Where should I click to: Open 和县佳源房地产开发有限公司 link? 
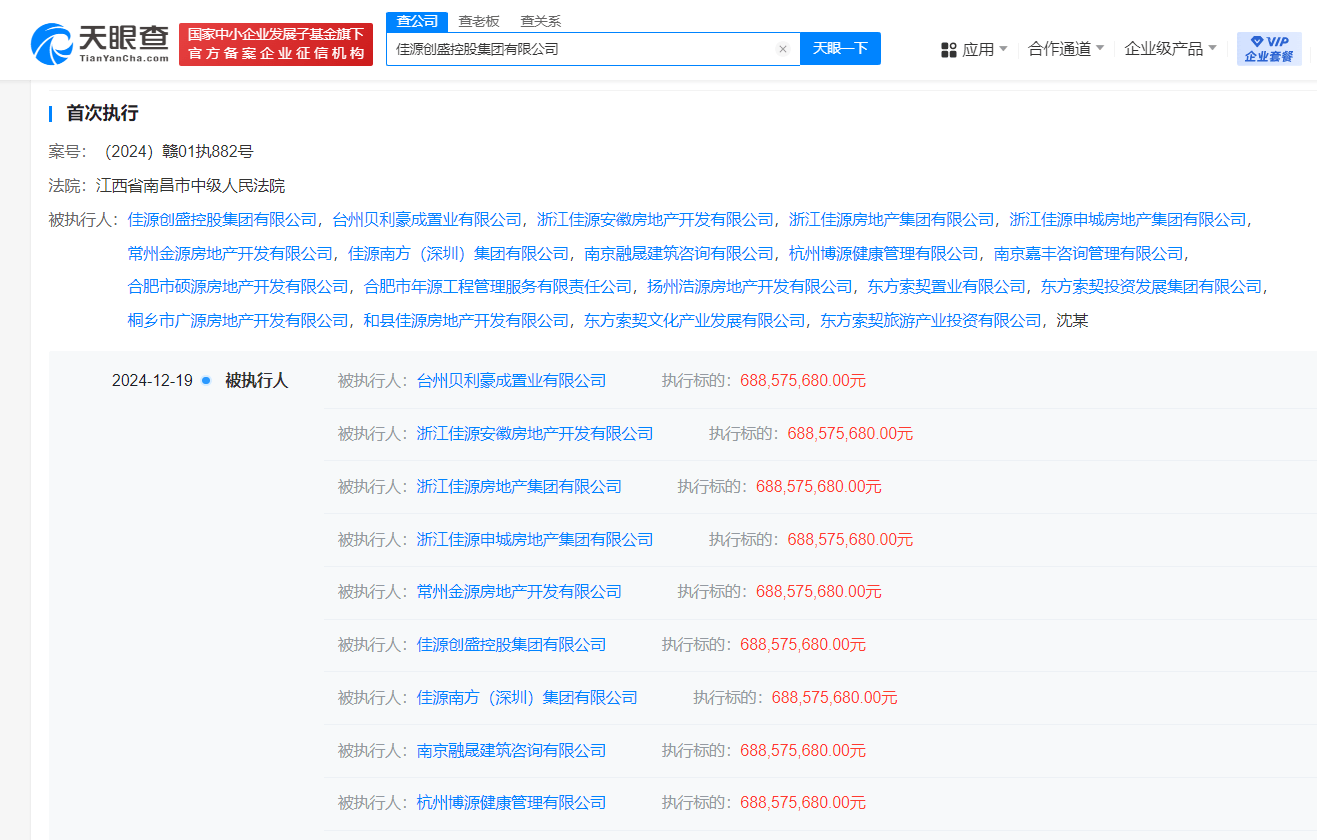[466, 321]
